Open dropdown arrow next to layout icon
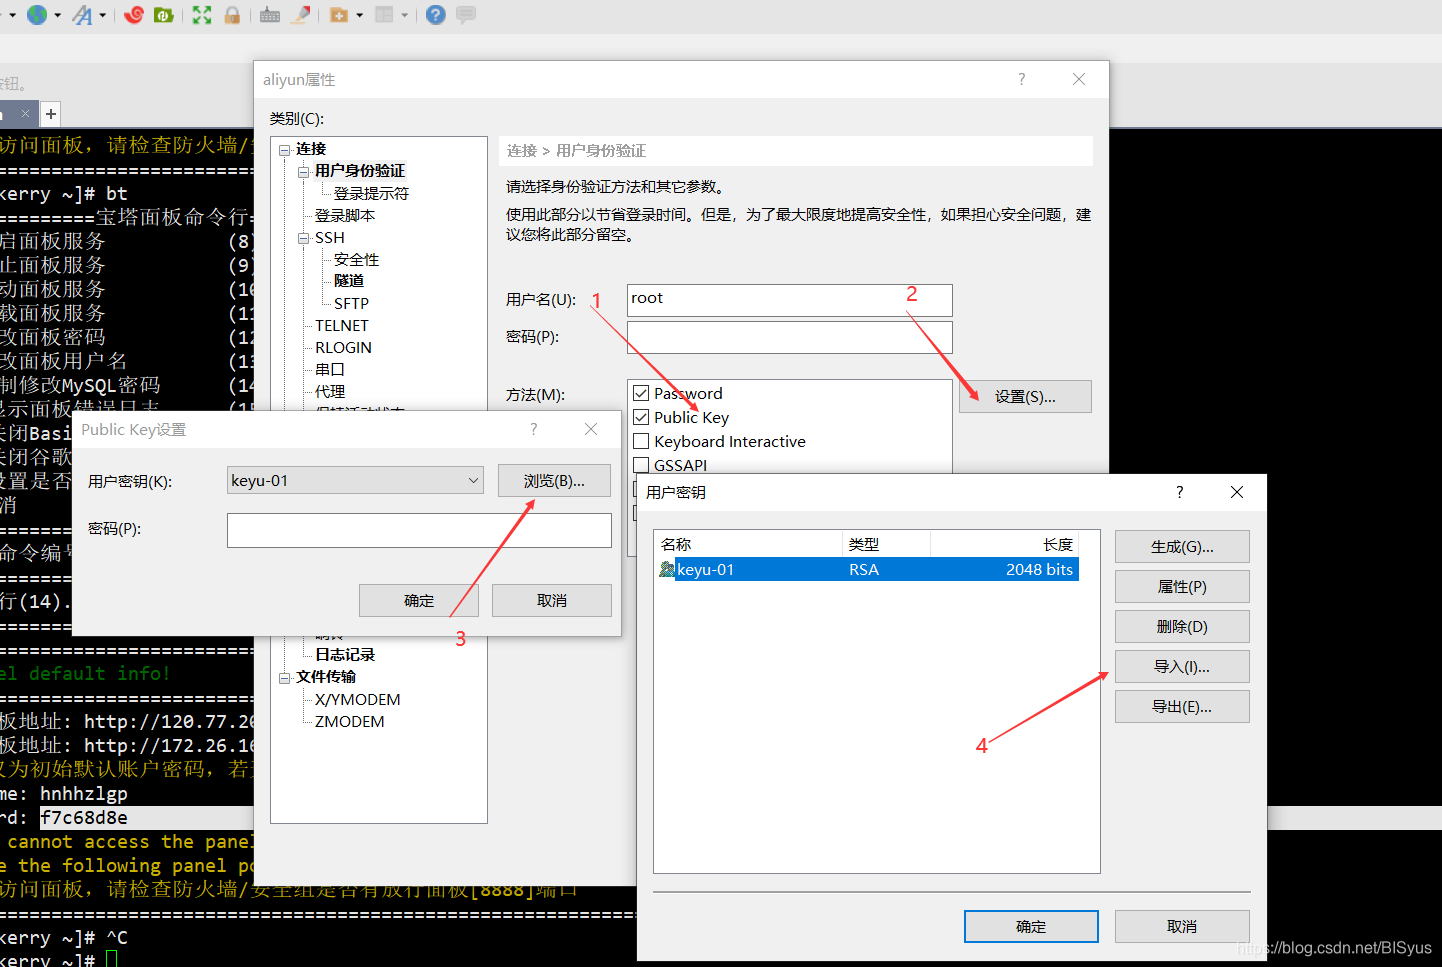Screen dimensions: 1442x967 [x=404, y=15]
